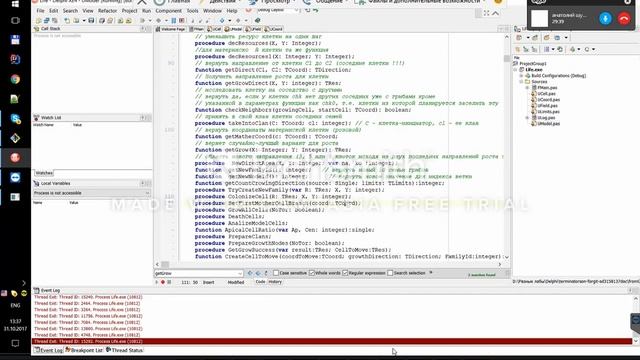The image size is (640, 360).
Task: Select UCell.pas in Project Manager
Action: [x=547, y=93]
